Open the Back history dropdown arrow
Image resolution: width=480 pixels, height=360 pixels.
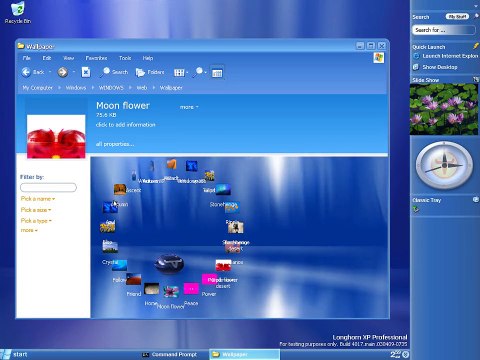point(50,72)
